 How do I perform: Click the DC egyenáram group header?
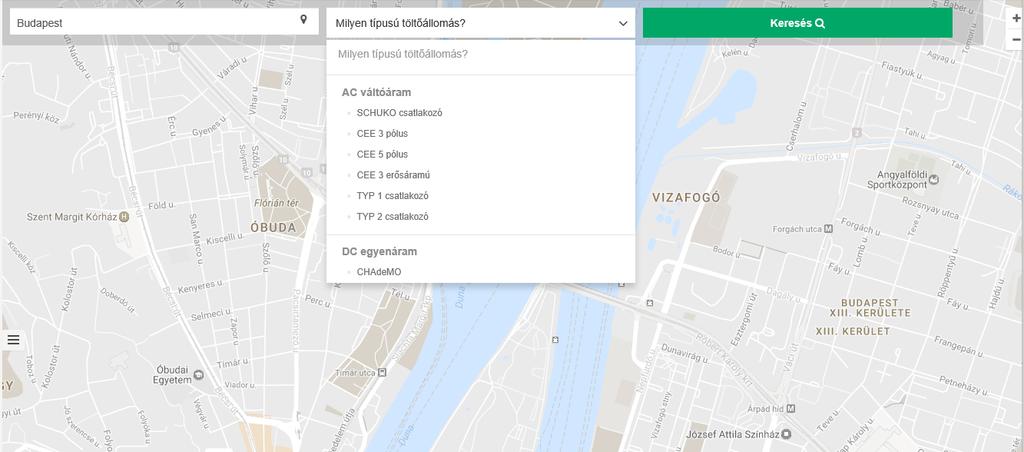(x=379, y=251)
